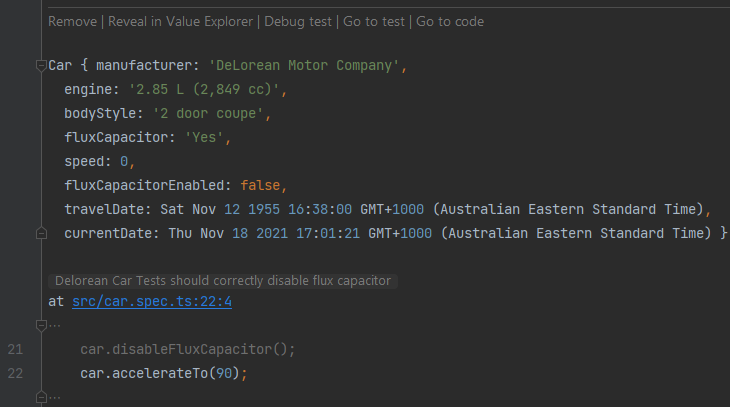730x407 pixels.
Task: Open src/car.spec.ts:22:4 source link
Action: pos(152,301)
